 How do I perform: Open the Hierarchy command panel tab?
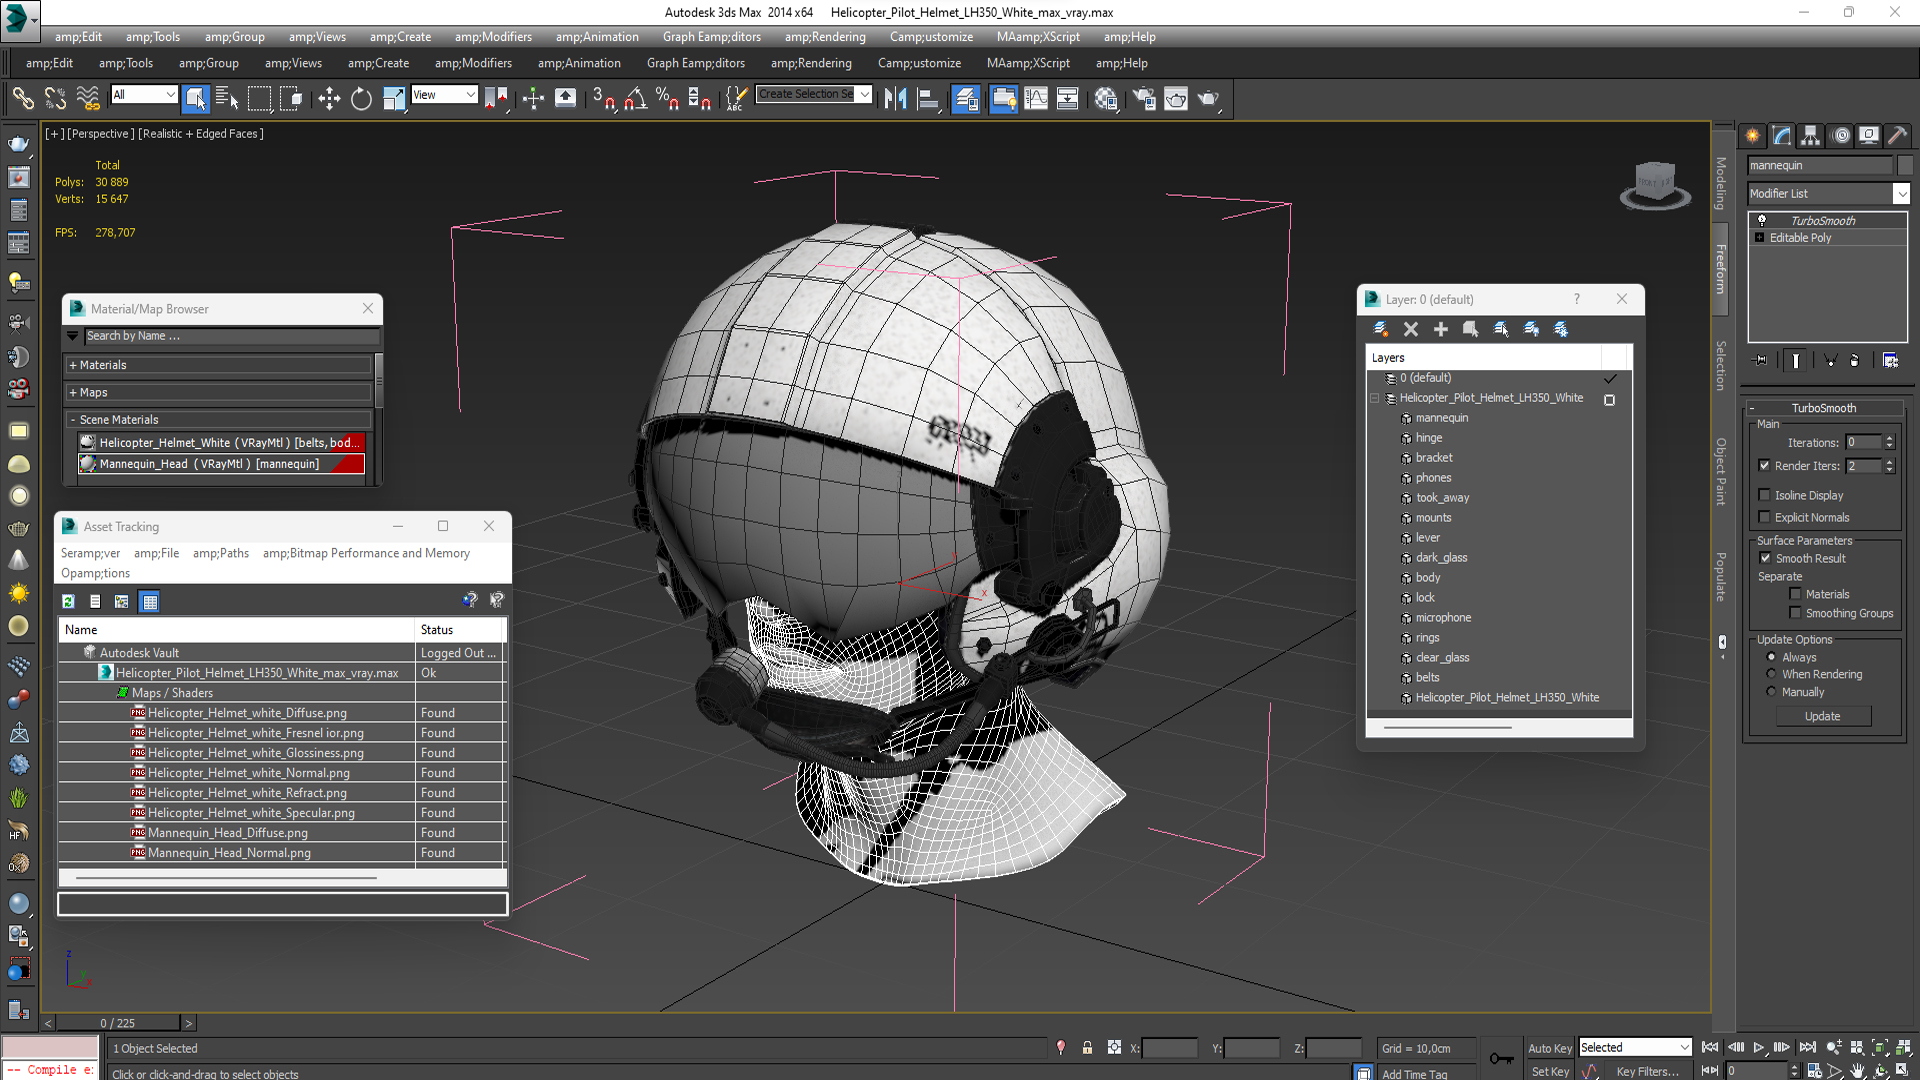(x=1810, y=136)
